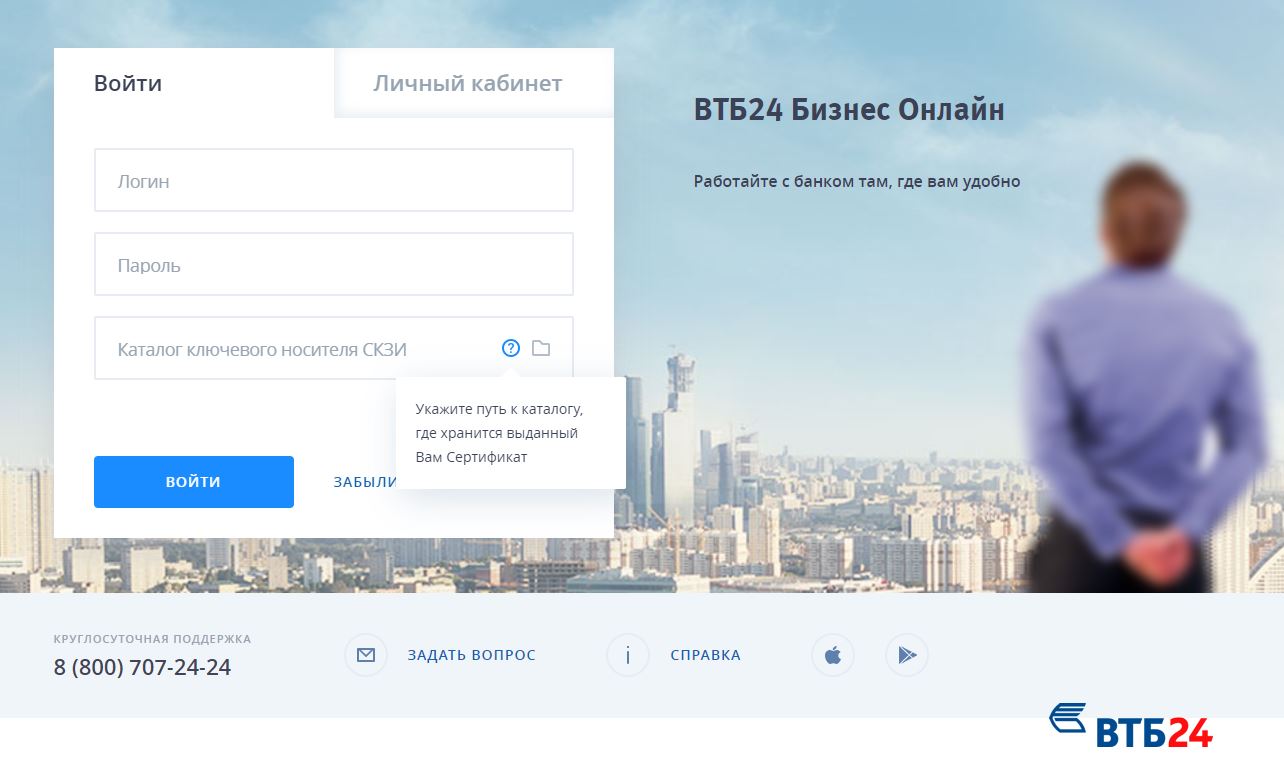Click the blue ВОЙТИ button

tap(194, 482)
